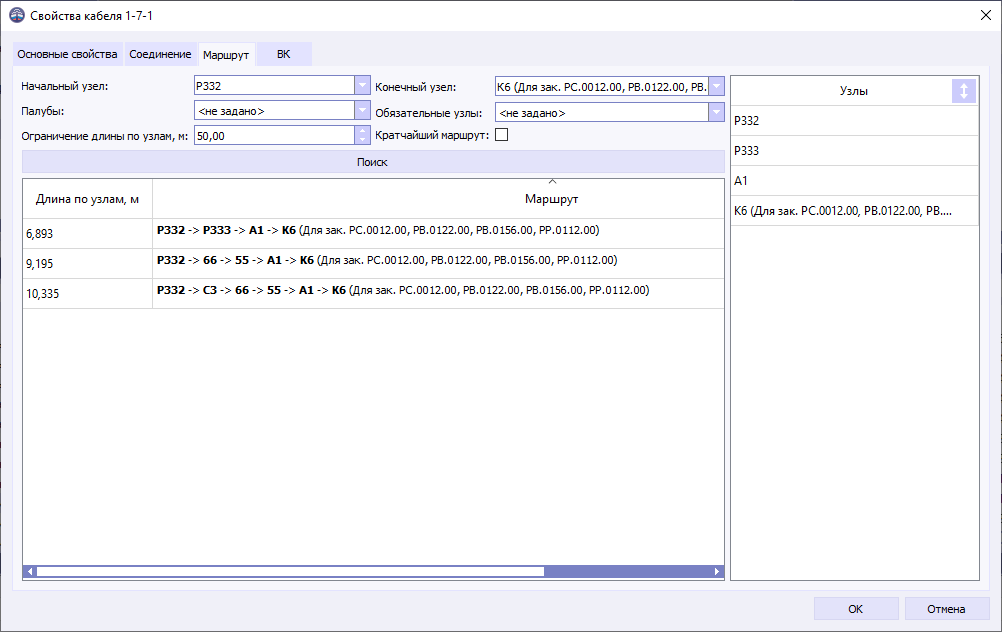Open the ВК tab
This screenshot has height=632, width=1002.
(x=283, y=55)
